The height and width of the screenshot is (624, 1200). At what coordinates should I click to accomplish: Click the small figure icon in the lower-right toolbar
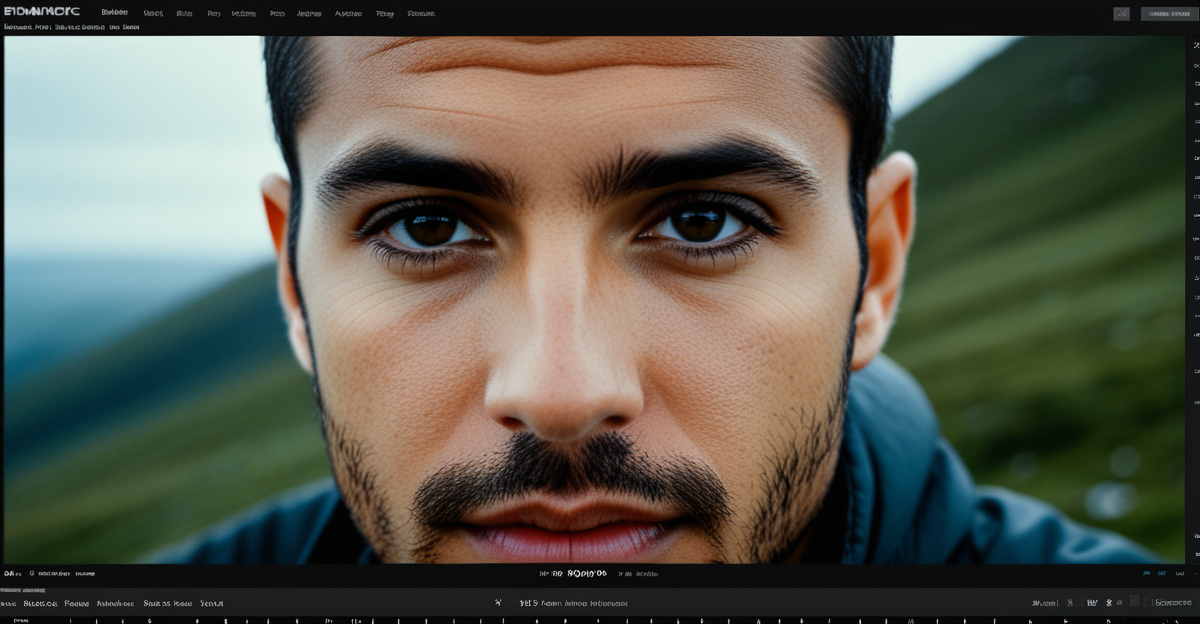pos(1107,603)
